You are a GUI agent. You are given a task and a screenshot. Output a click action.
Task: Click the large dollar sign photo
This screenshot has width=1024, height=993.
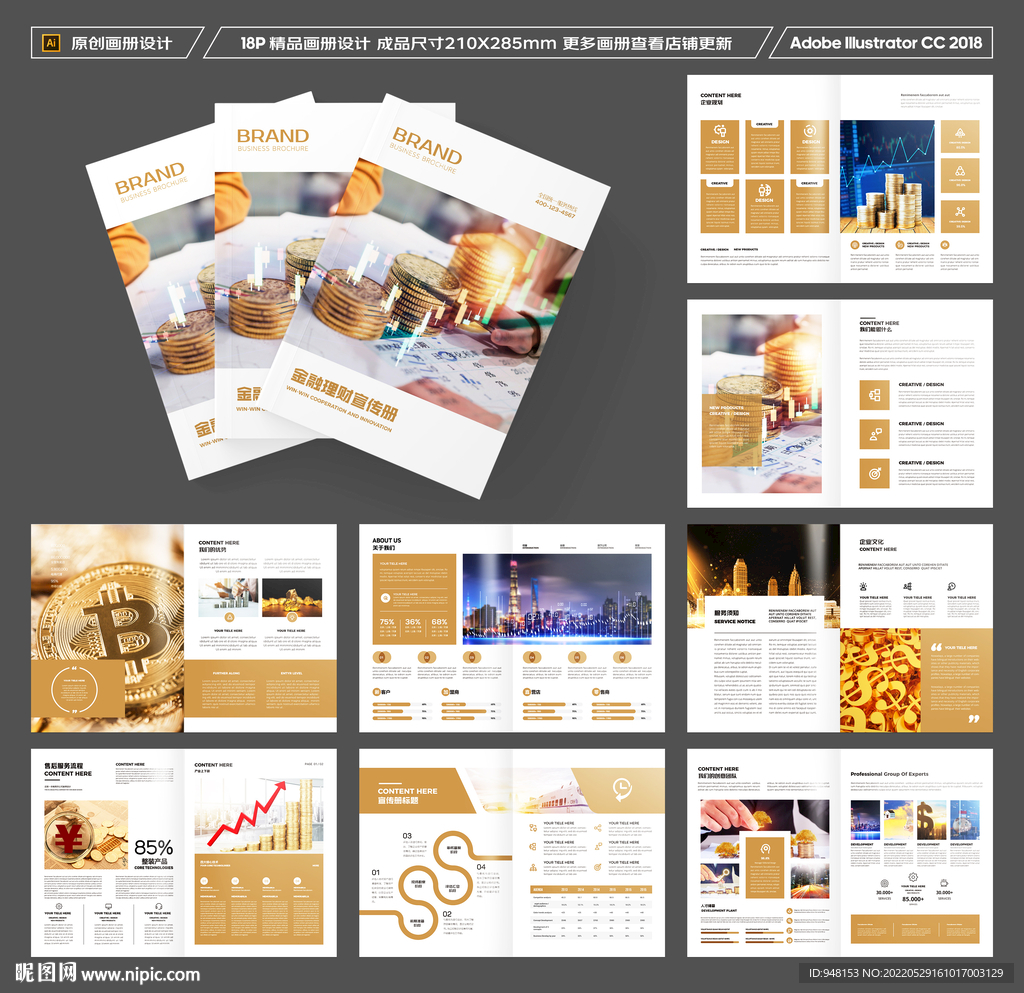(x=931, y=821)
